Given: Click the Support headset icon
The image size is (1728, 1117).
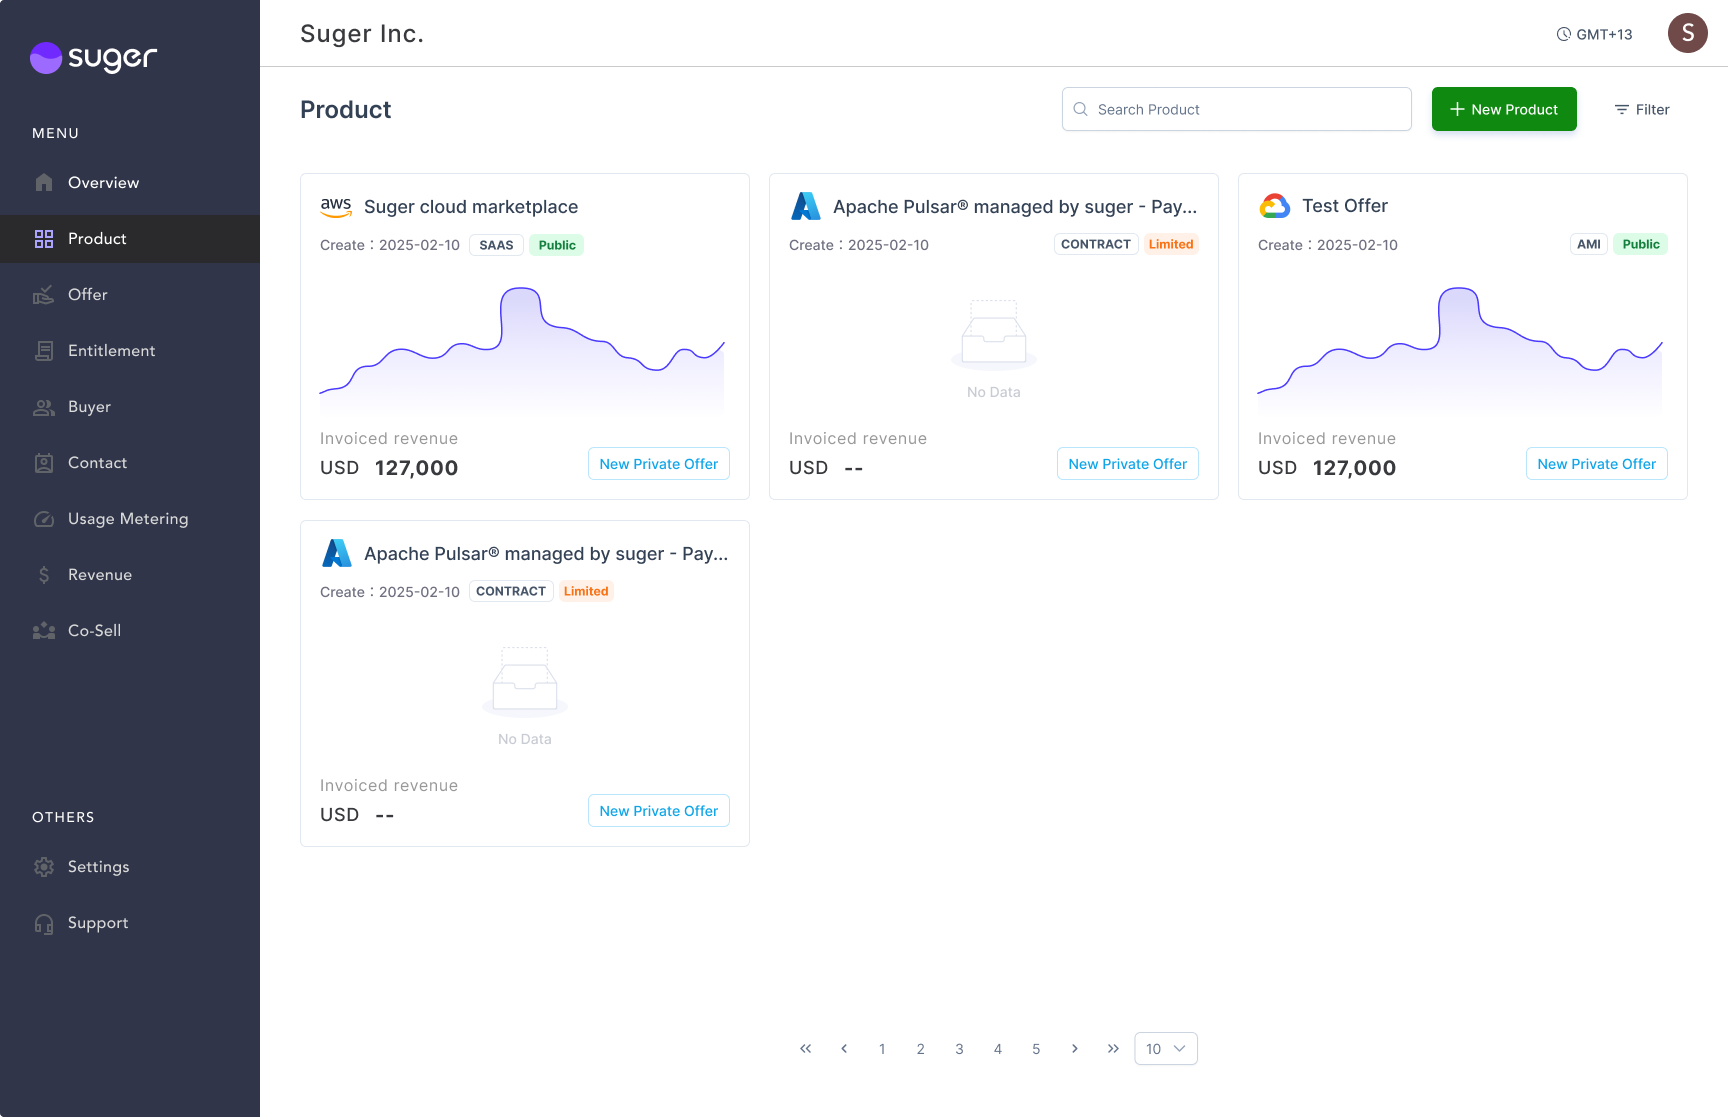Looking at the screenshot, I should click(44, 923).
